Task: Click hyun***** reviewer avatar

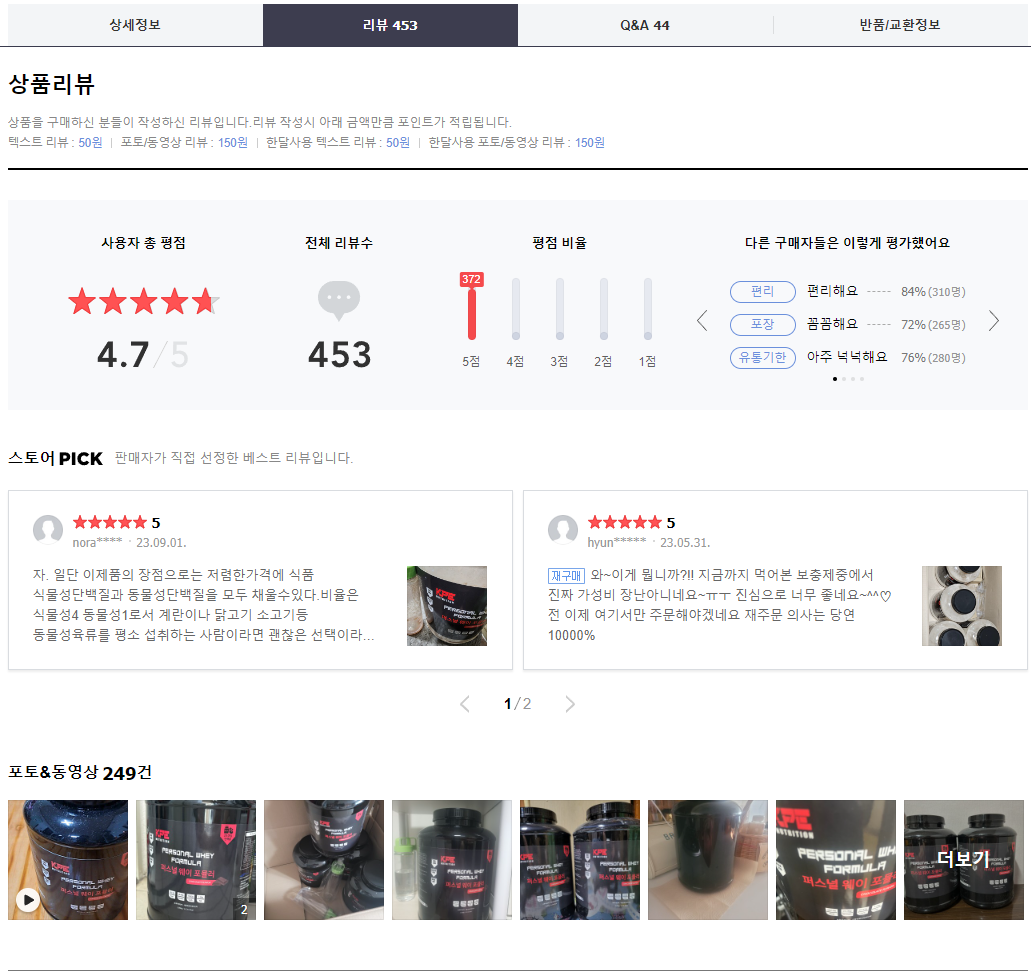Action: (x=563, y=530)
